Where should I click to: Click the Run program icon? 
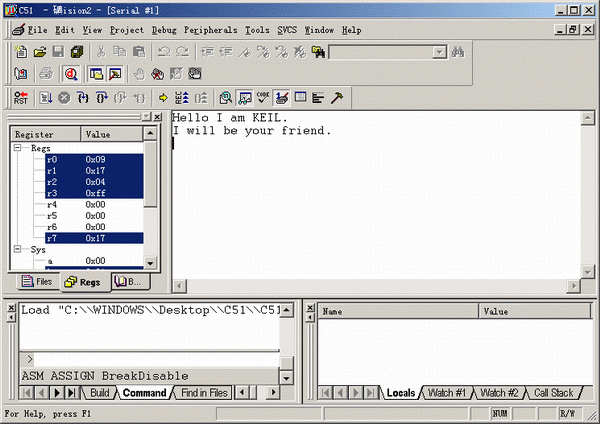[46, 98]
